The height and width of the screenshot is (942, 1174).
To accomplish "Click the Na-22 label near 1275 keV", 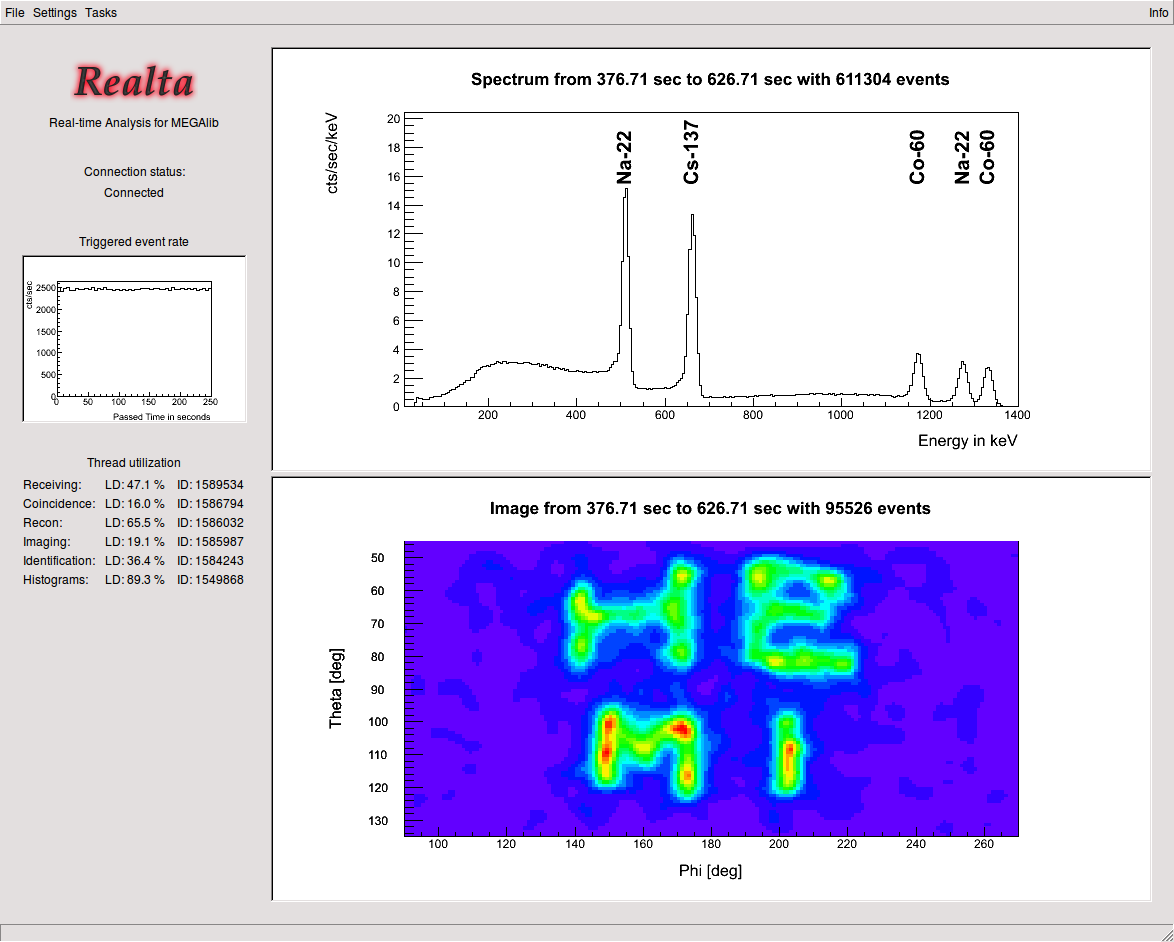I will (962, 158).
